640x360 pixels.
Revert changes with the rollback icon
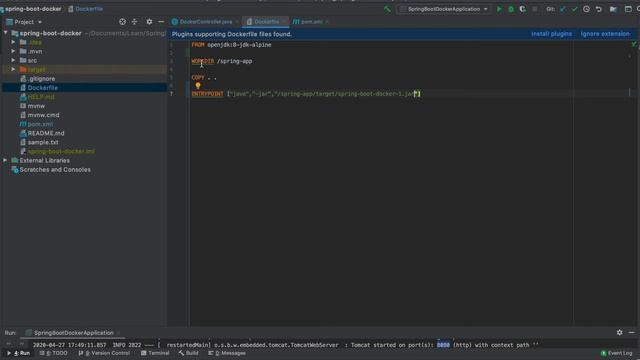tap(598, 9)
